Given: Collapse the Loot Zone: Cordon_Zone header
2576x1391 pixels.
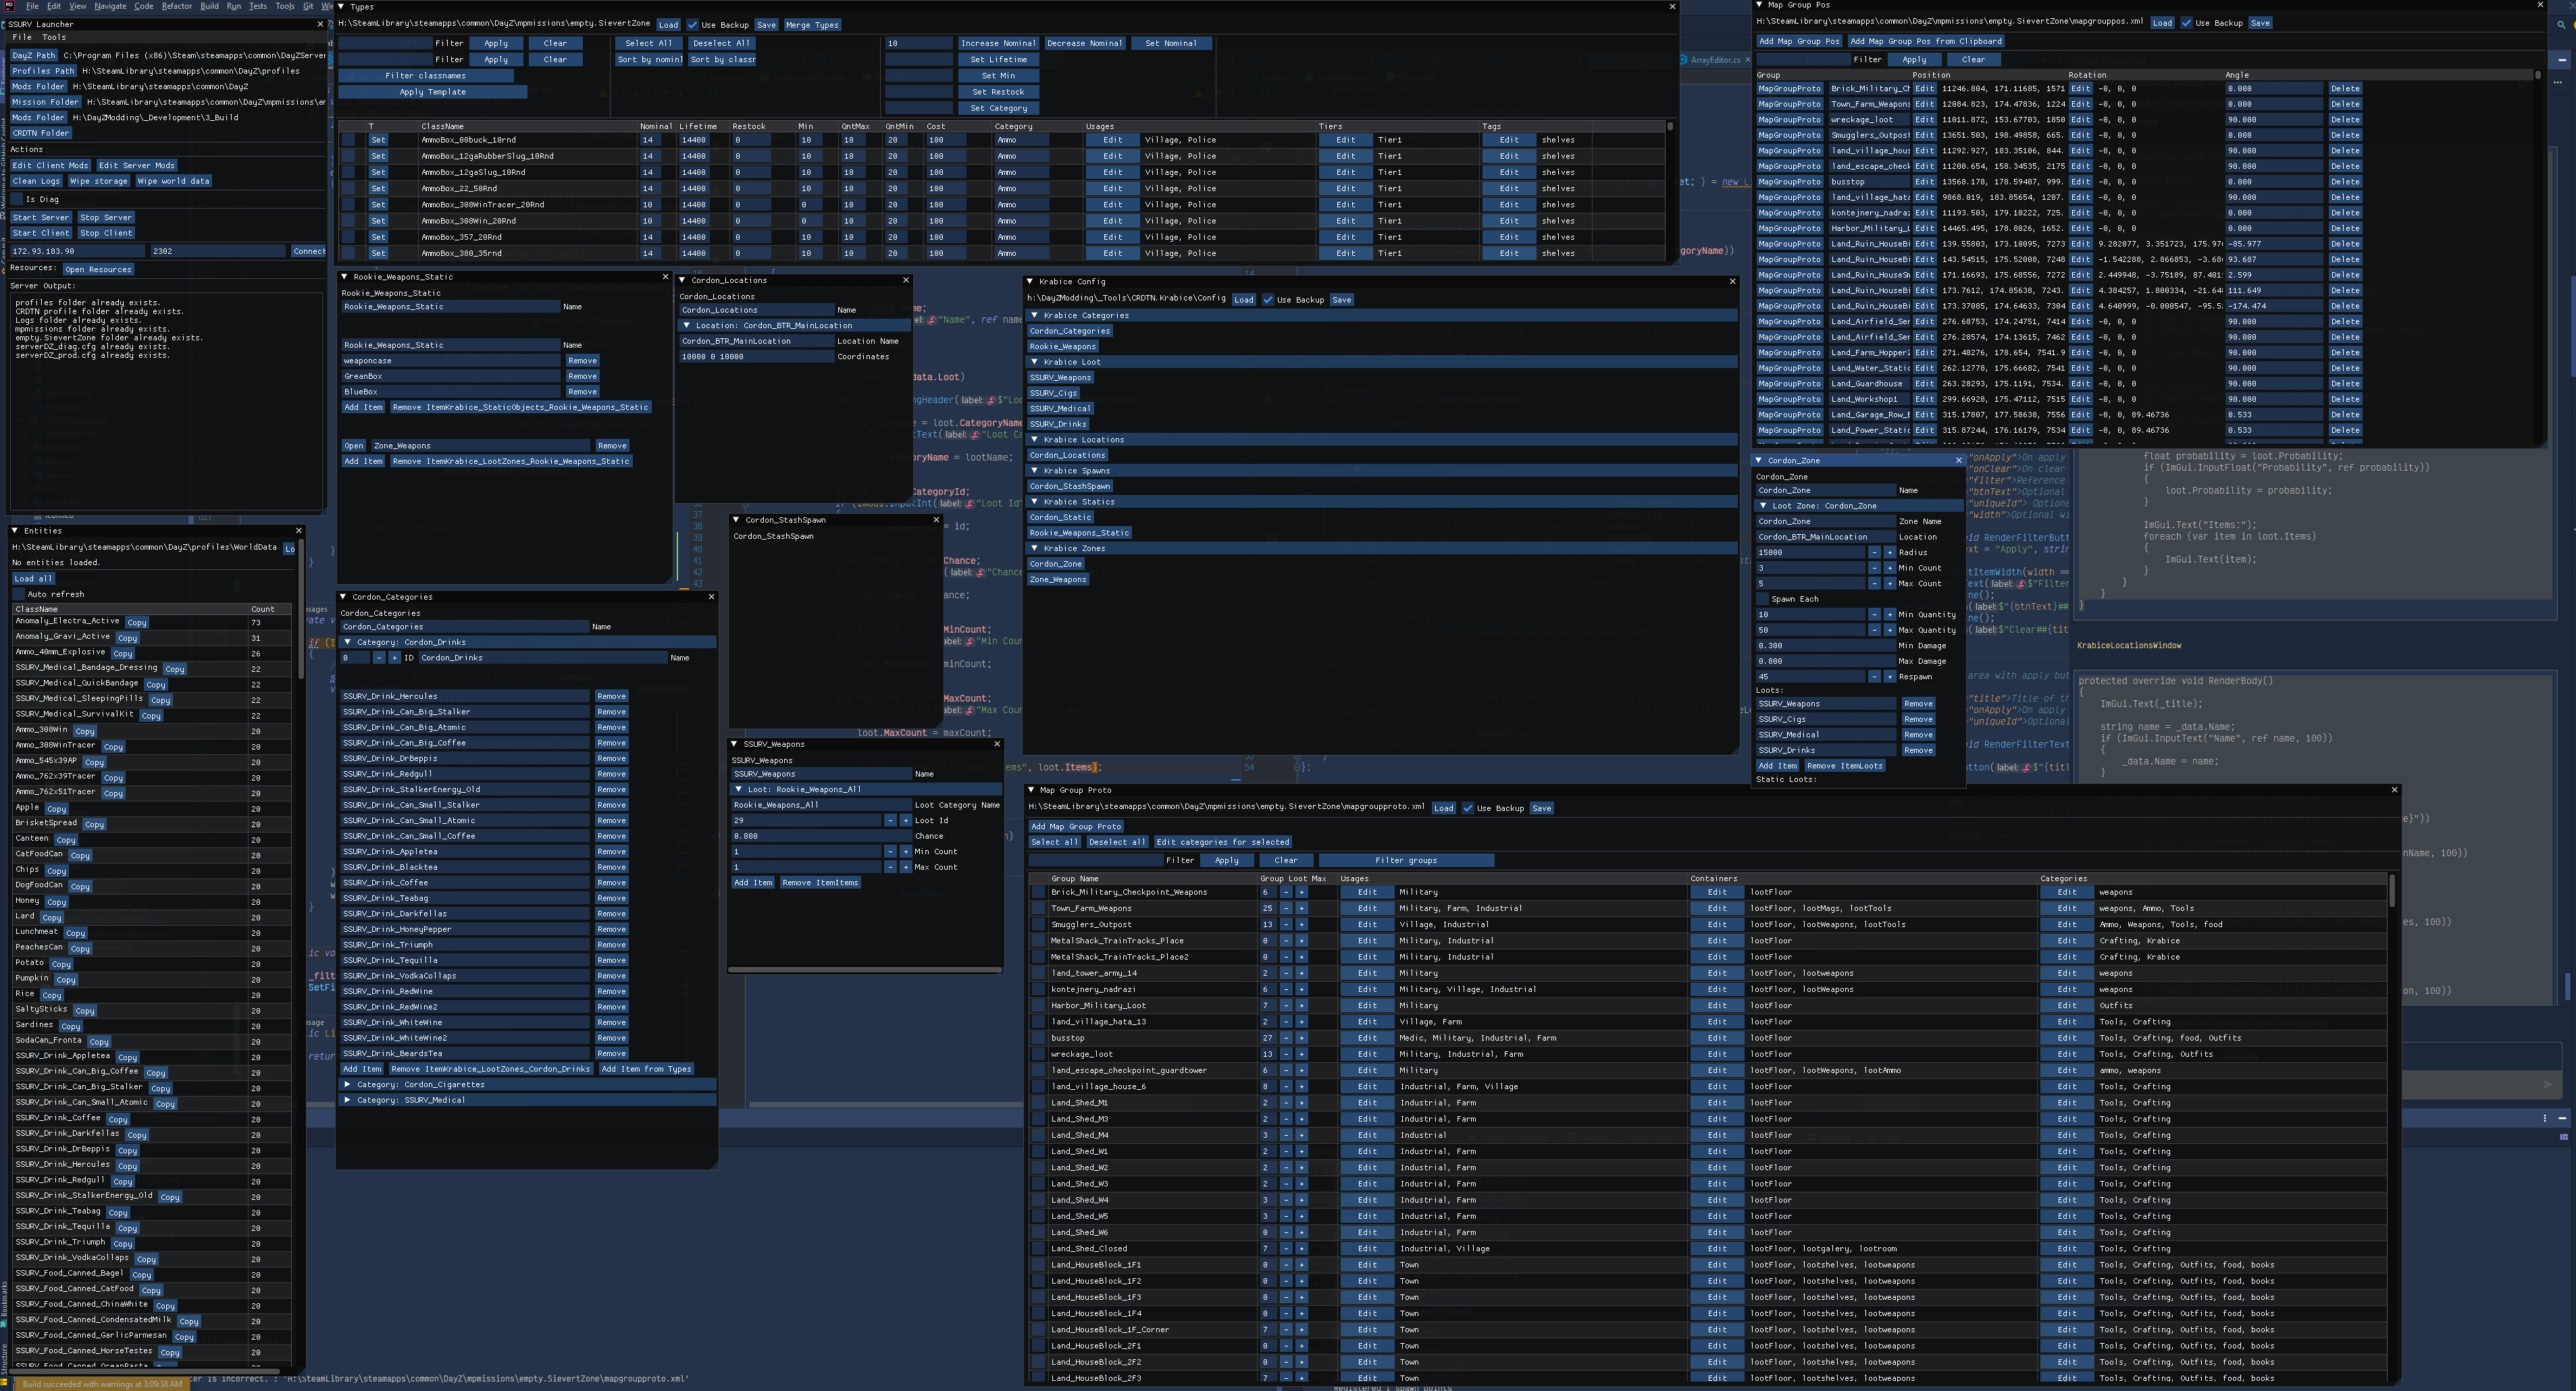Looking at the screenshot, I should pos(1763,506).
